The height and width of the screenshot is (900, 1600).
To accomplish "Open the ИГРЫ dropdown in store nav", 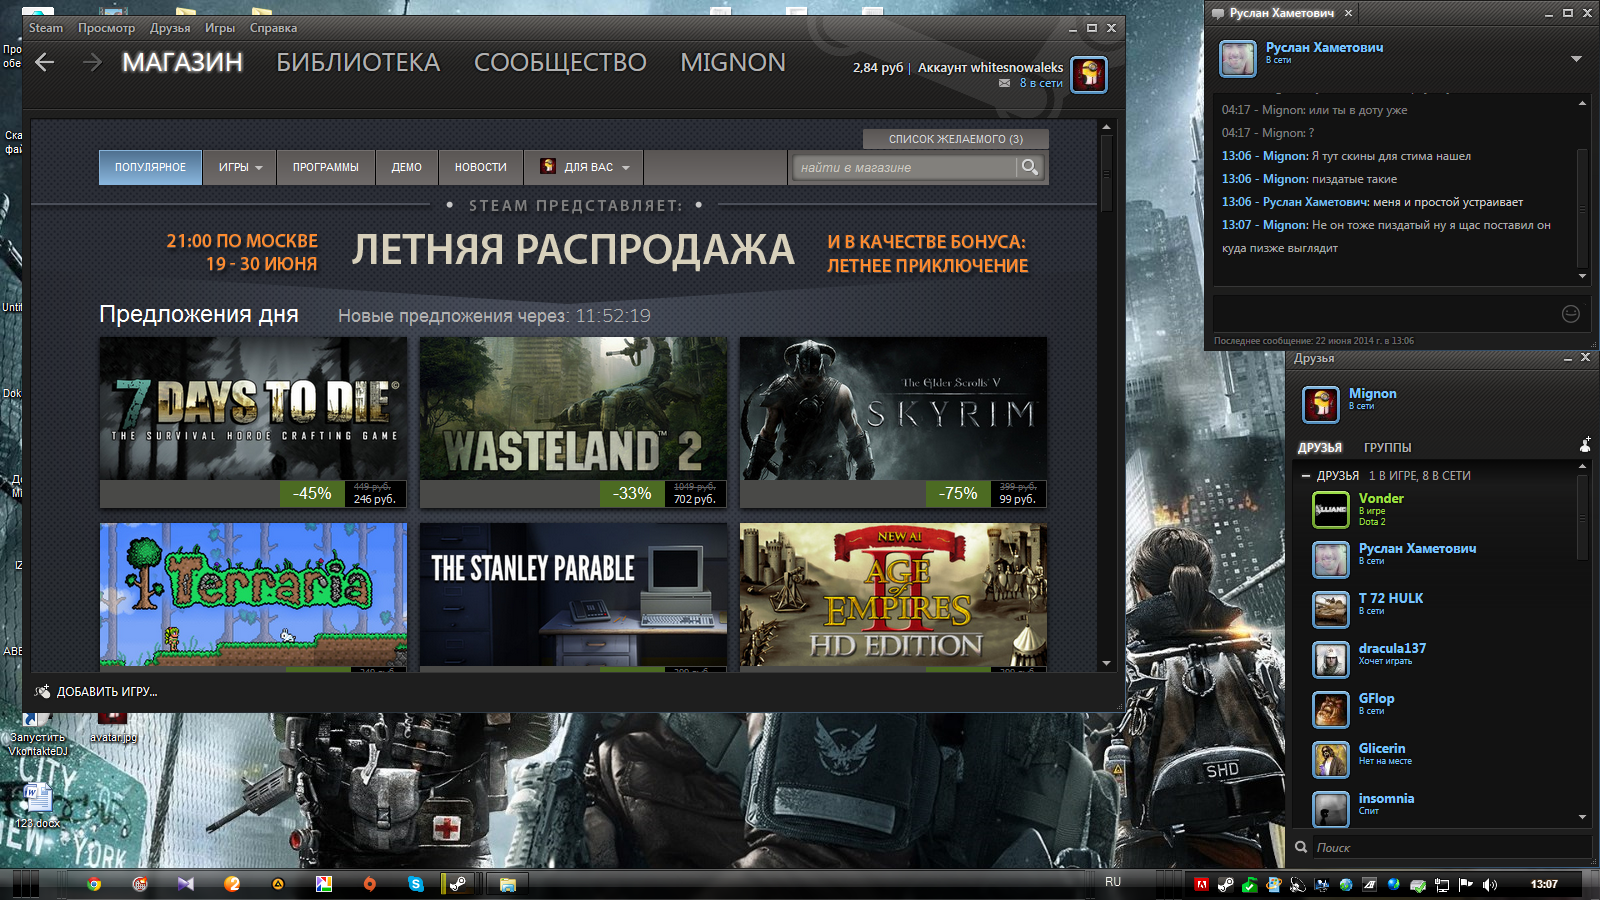I will pos(240,167).
